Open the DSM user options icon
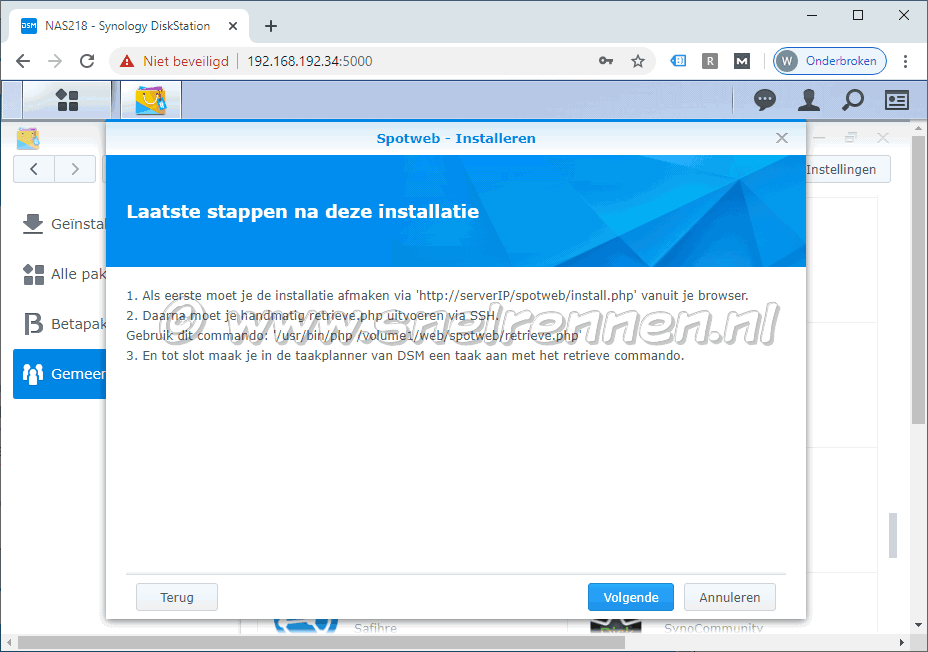The image size is (928, 652). 808,100
